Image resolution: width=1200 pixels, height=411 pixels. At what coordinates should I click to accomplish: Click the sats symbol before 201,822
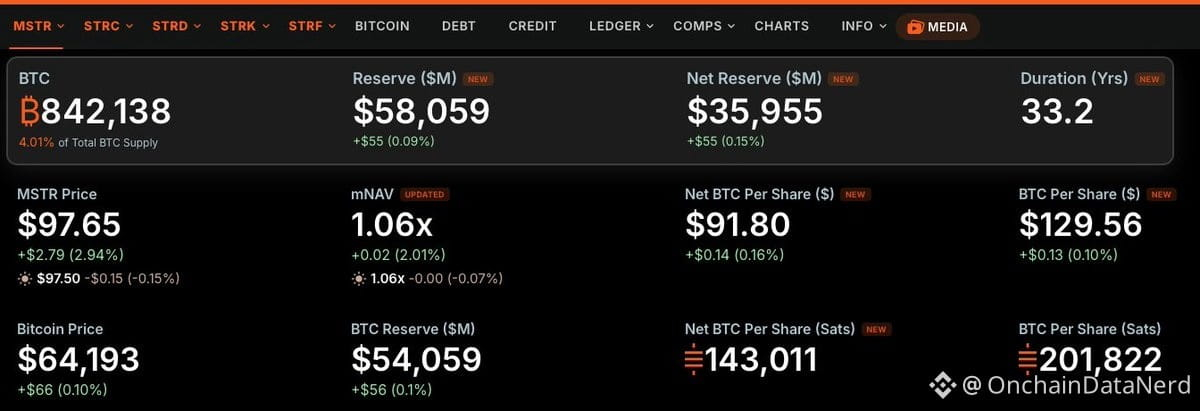coord(1029,359)
